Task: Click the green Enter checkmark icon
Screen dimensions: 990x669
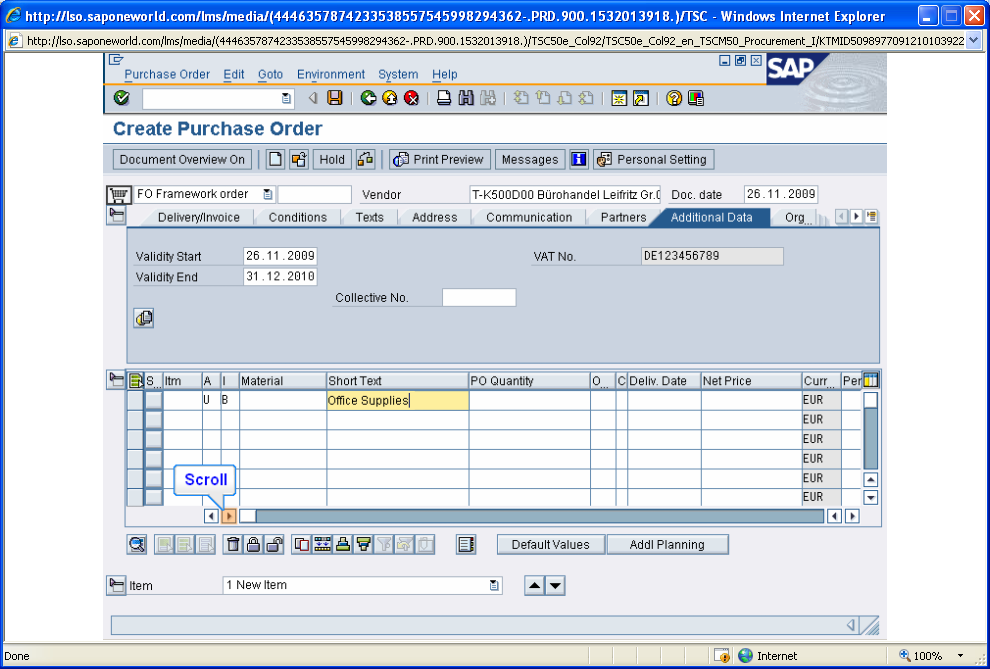Action: (x=121, y=98)
